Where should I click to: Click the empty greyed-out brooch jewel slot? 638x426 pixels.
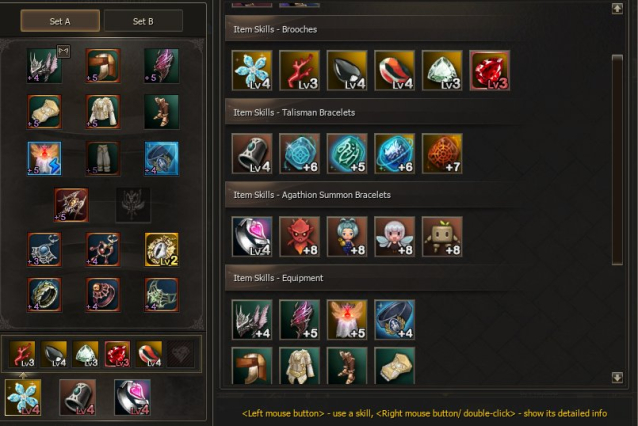tap(181, 354)
